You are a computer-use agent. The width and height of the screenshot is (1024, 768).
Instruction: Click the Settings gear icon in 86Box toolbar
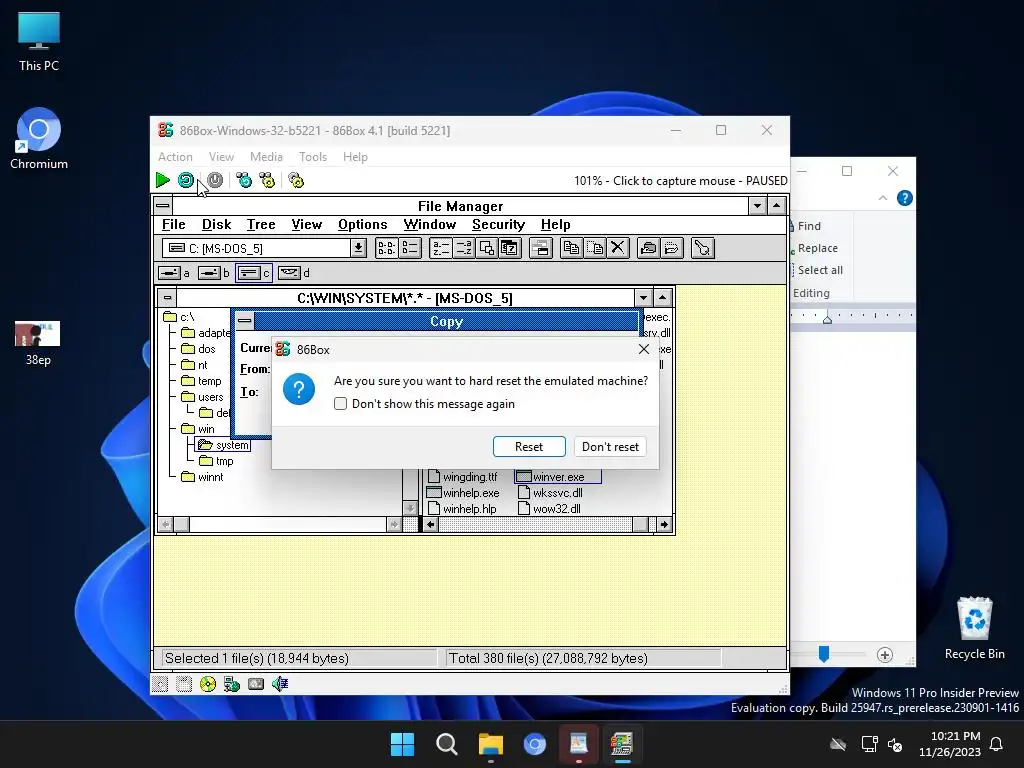296,180
